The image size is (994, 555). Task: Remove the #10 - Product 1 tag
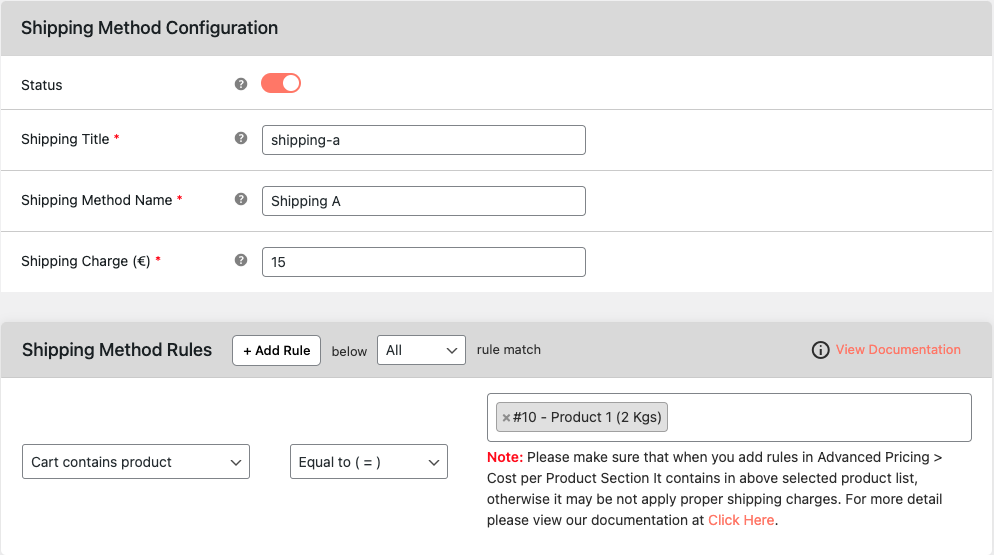[x=506, y=417]
